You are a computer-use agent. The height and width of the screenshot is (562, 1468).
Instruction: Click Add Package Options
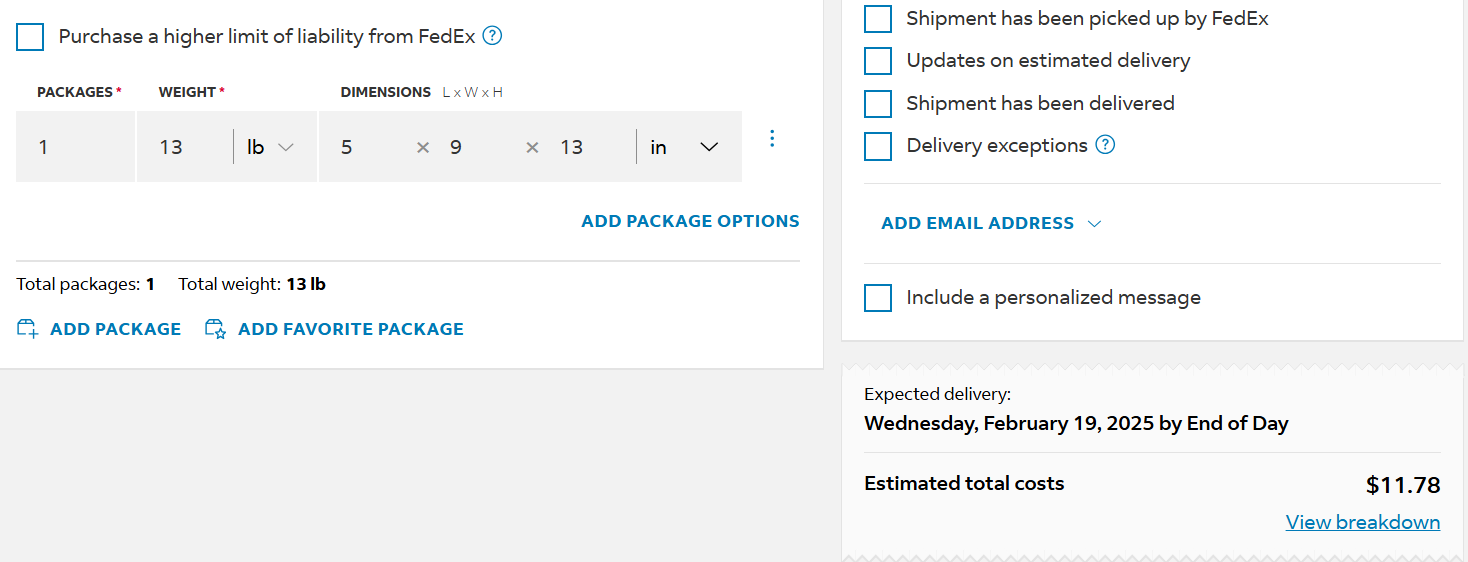point(690,221)
